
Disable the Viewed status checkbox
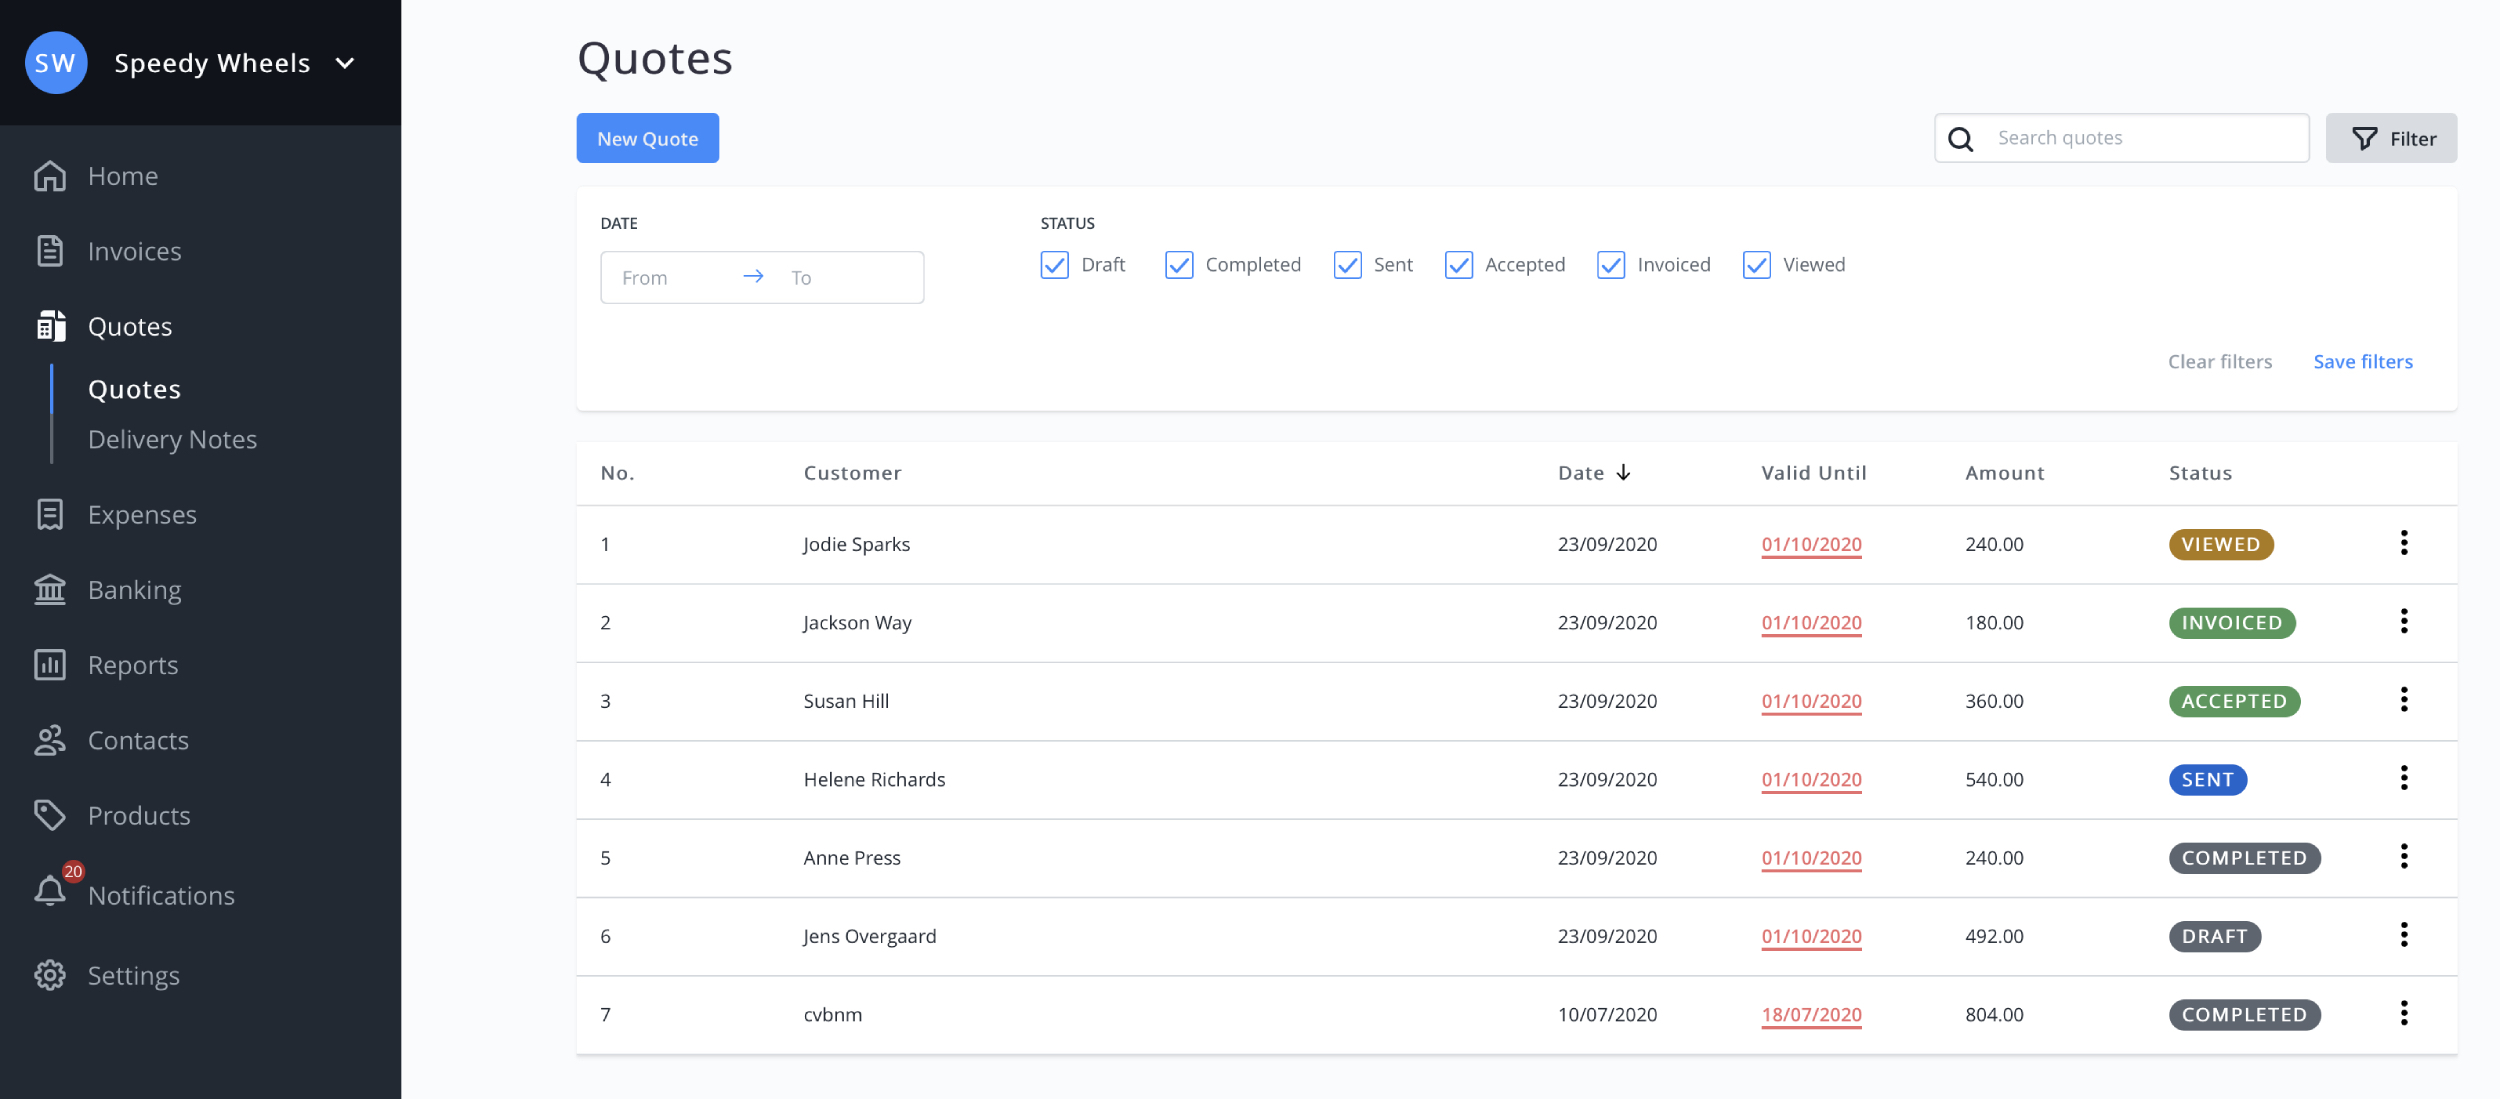1755,265
